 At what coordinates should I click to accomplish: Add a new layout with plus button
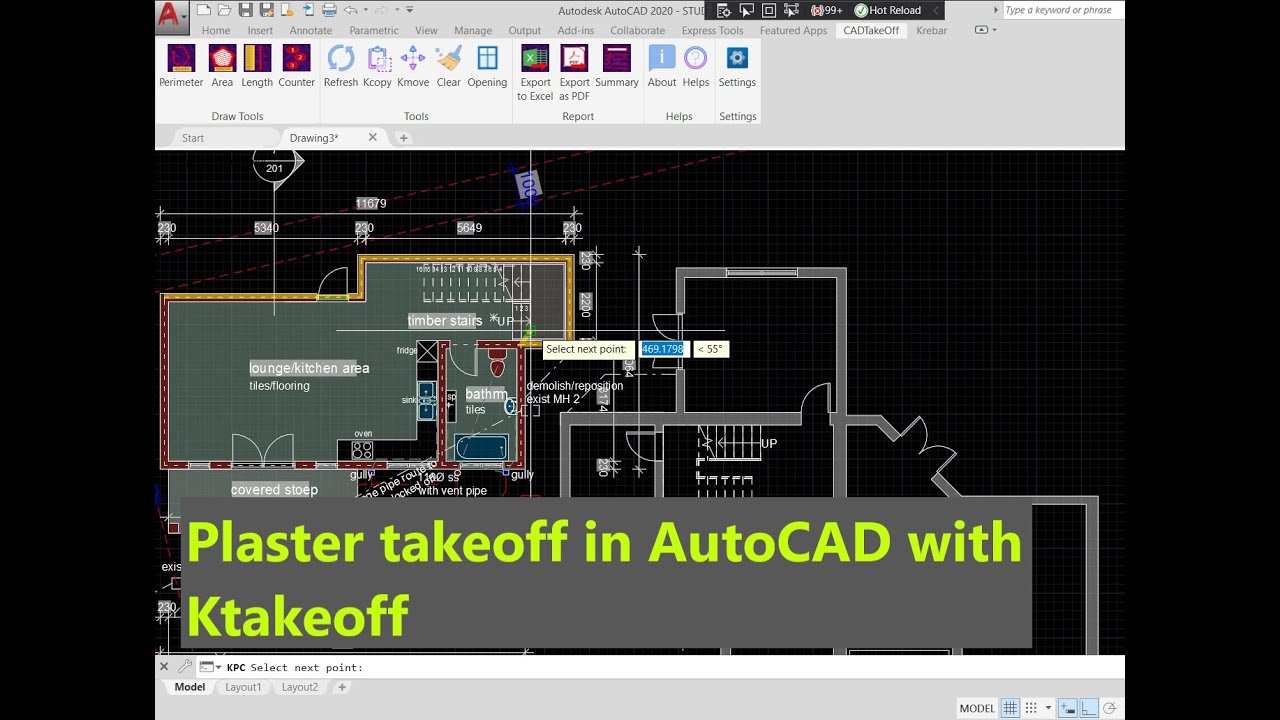341,687
